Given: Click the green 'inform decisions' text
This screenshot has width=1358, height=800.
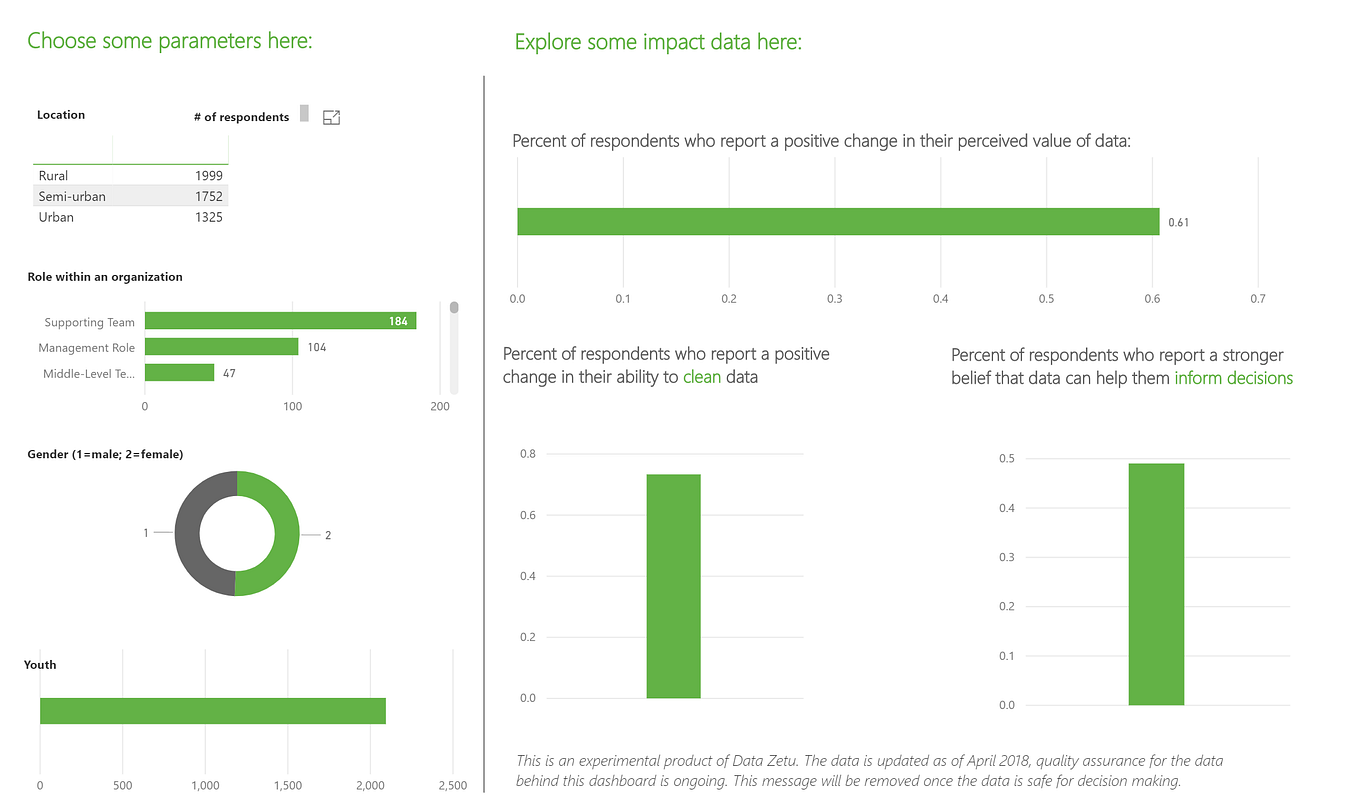Looking at the screenshot, I should (1233, 378).
